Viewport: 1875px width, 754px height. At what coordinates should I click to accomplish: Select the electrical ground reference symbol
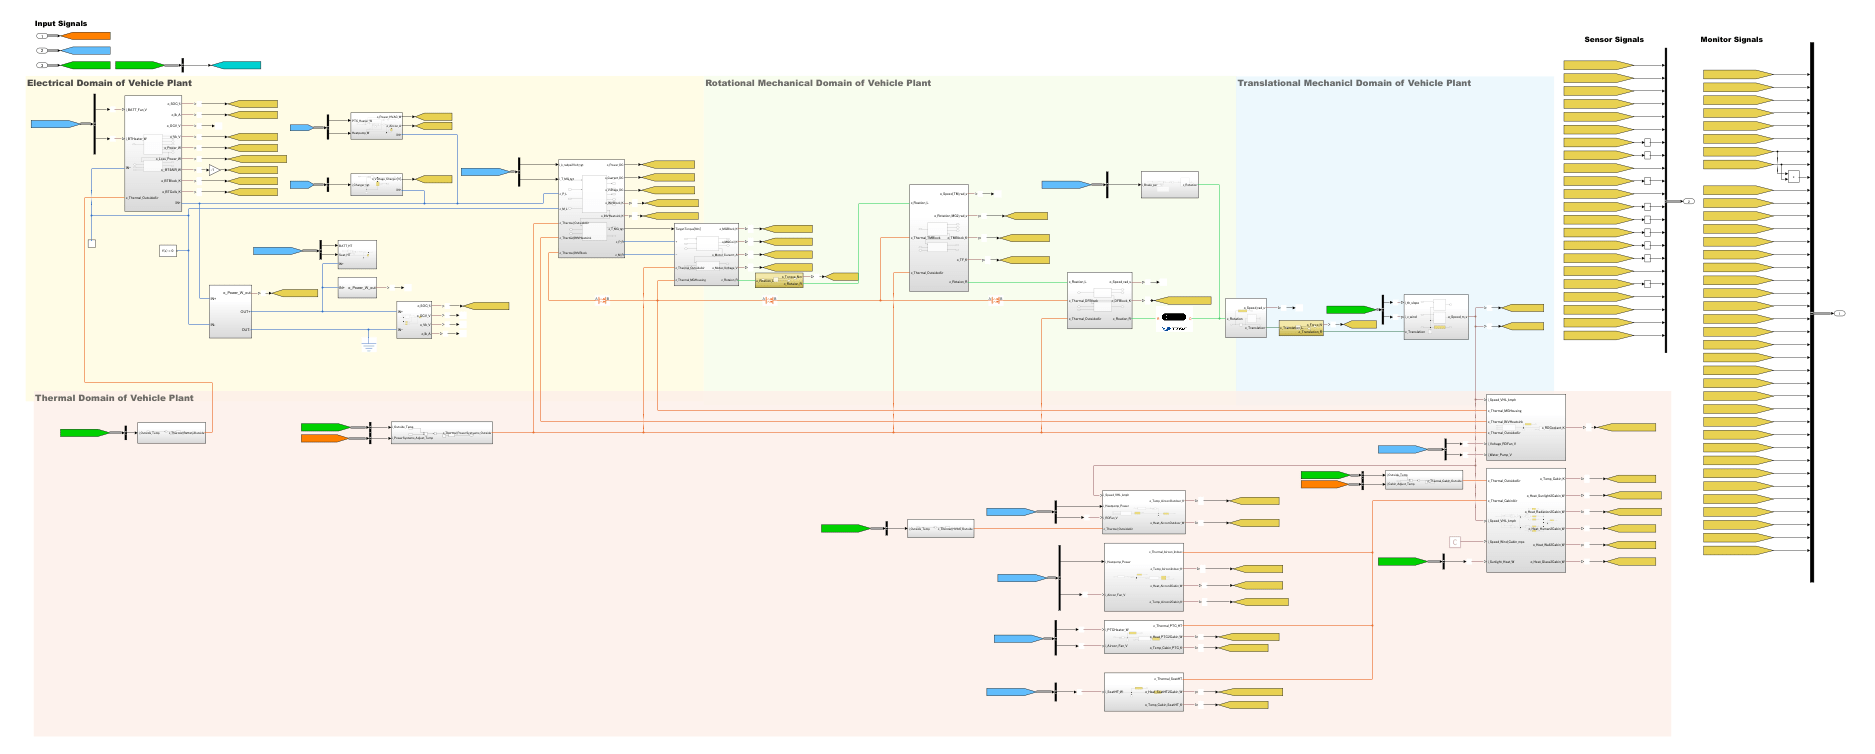click(x=369, y=346)
